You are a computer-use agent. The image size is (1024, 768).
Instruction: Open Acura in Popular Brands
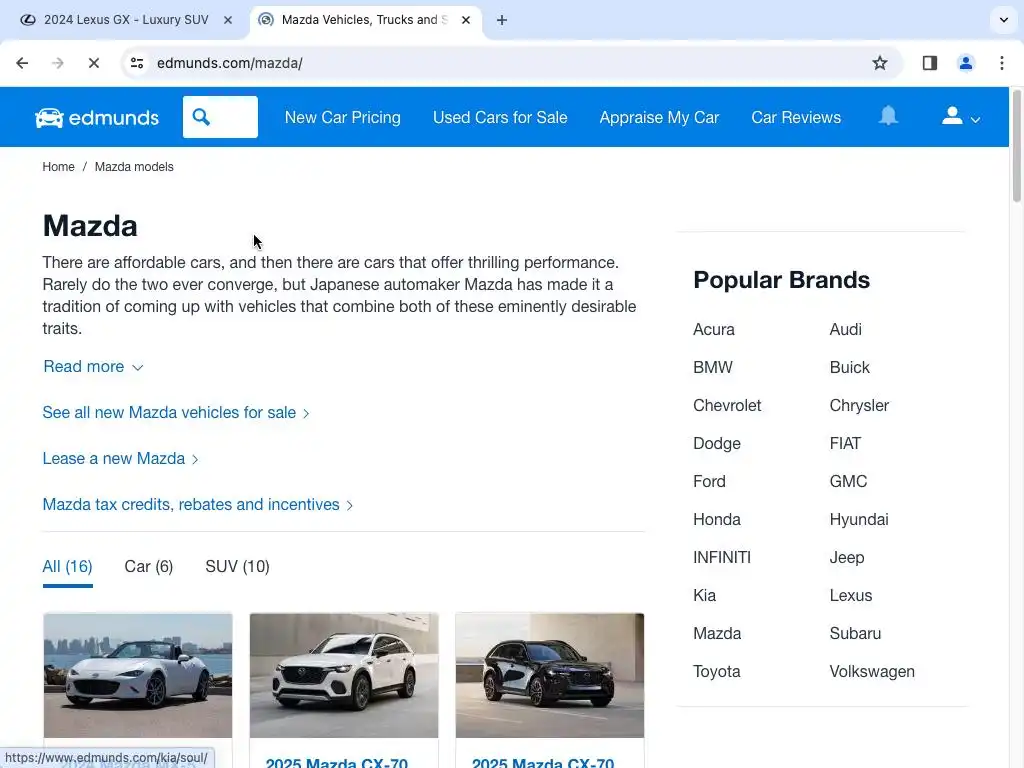point(714,329)
